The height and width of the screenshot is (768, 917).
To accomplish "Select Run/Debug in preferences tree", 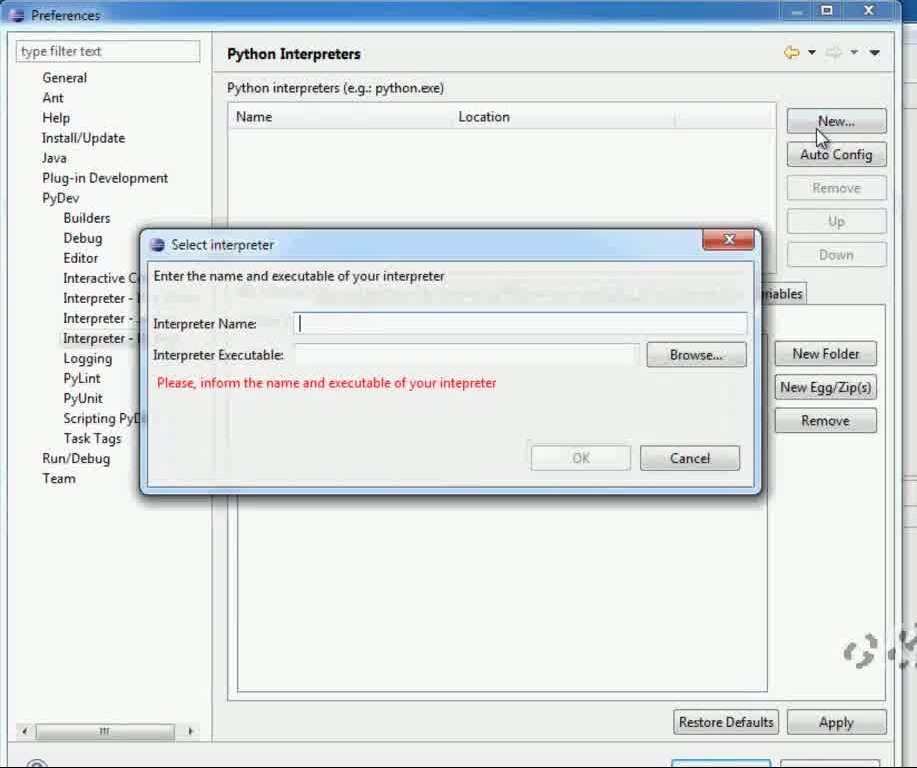I will tap(76, 459).
